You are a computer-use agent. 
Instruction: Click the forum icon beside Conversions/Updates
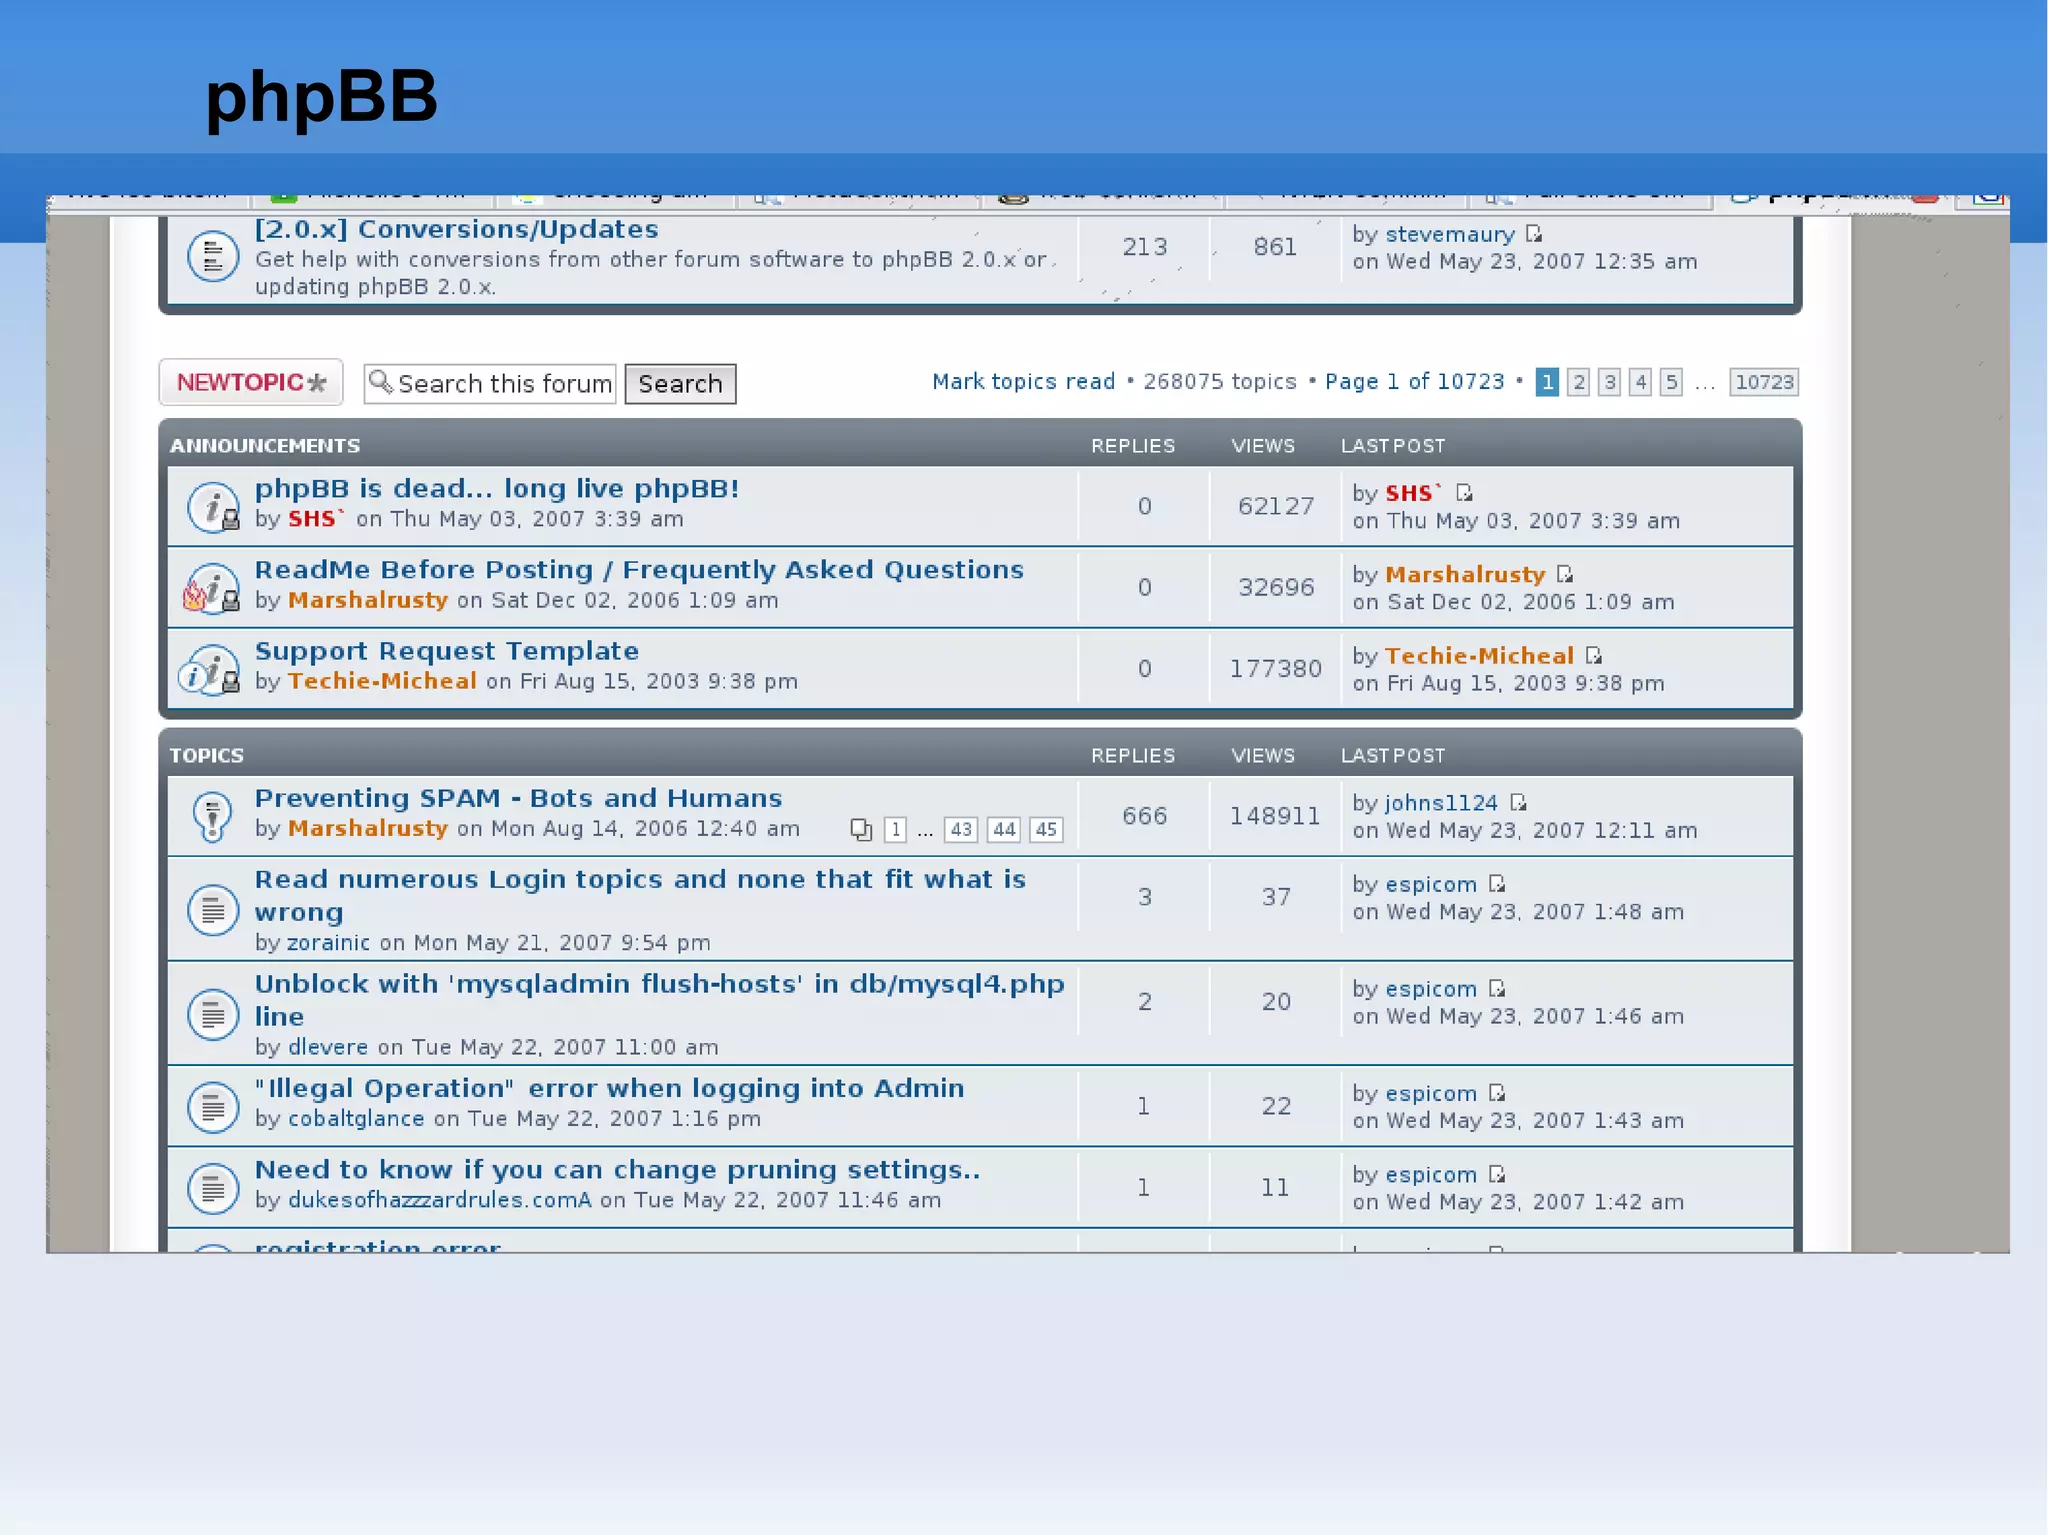coord(212,257)
